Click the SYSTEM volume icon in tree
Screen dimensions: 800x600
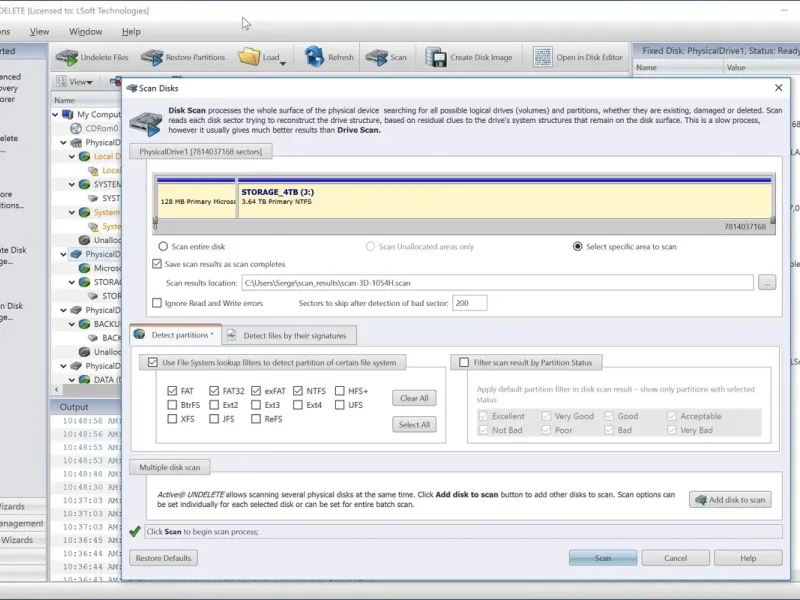click(x=84, y=184)
